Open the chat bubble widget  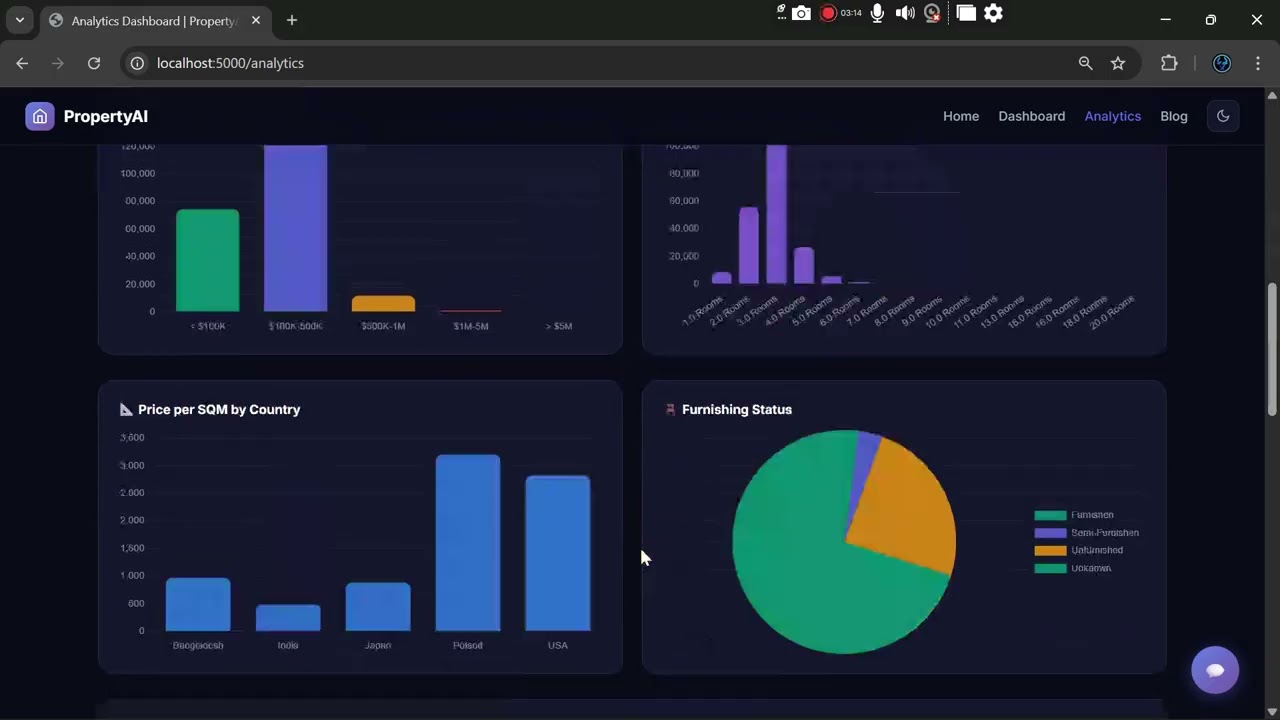[x=1215, y=670]
